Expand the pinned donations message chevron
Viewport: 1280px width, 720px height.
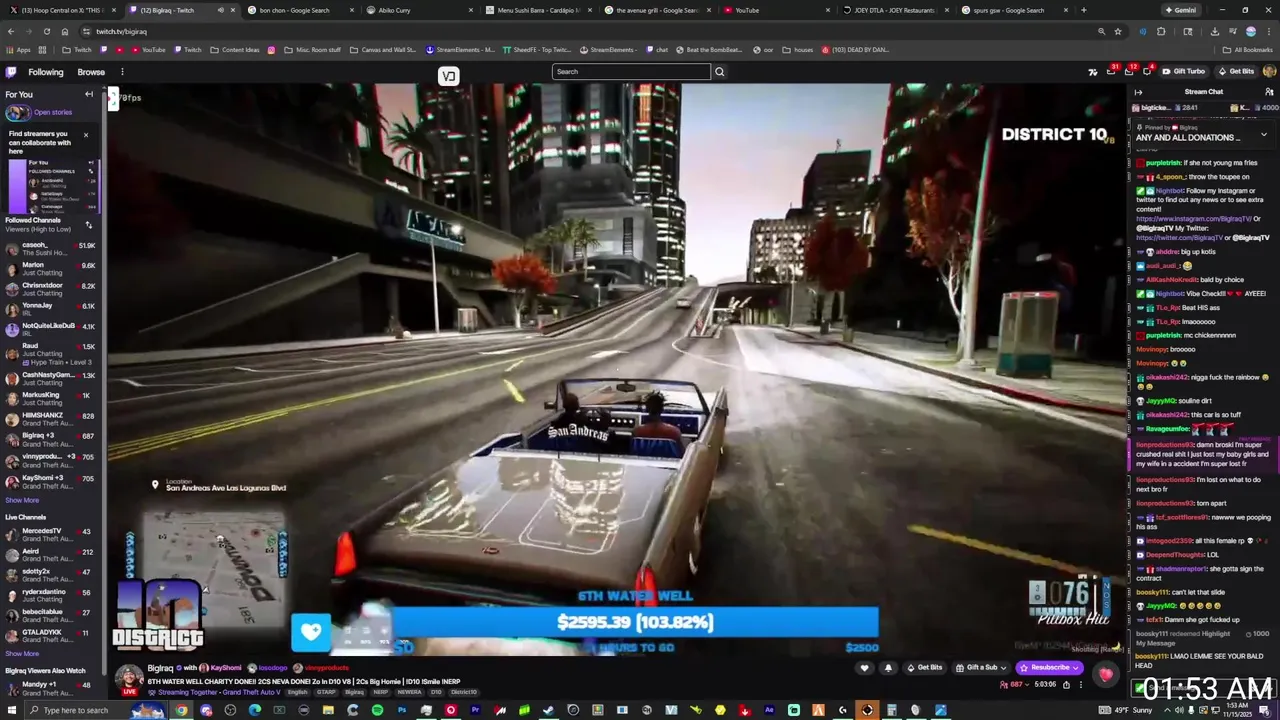1263,133
